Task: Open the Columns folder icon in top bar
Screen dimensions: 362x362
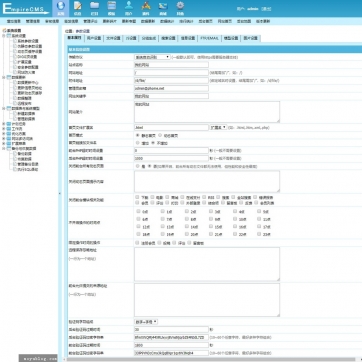Action: 94,5
